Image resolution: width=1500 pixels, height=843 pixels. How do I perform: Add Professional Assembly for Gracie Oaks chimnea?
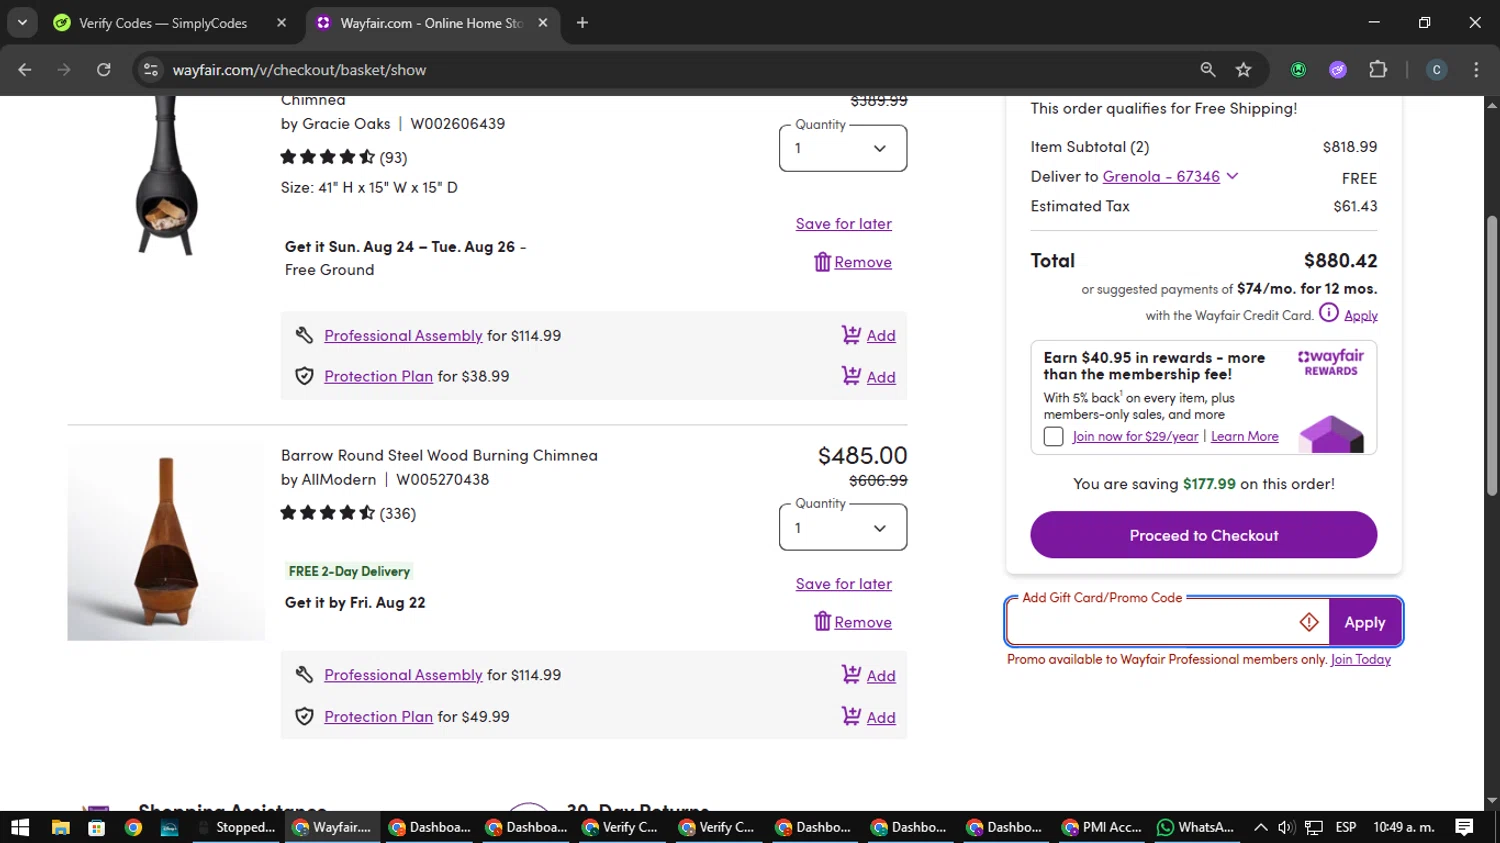868,336
